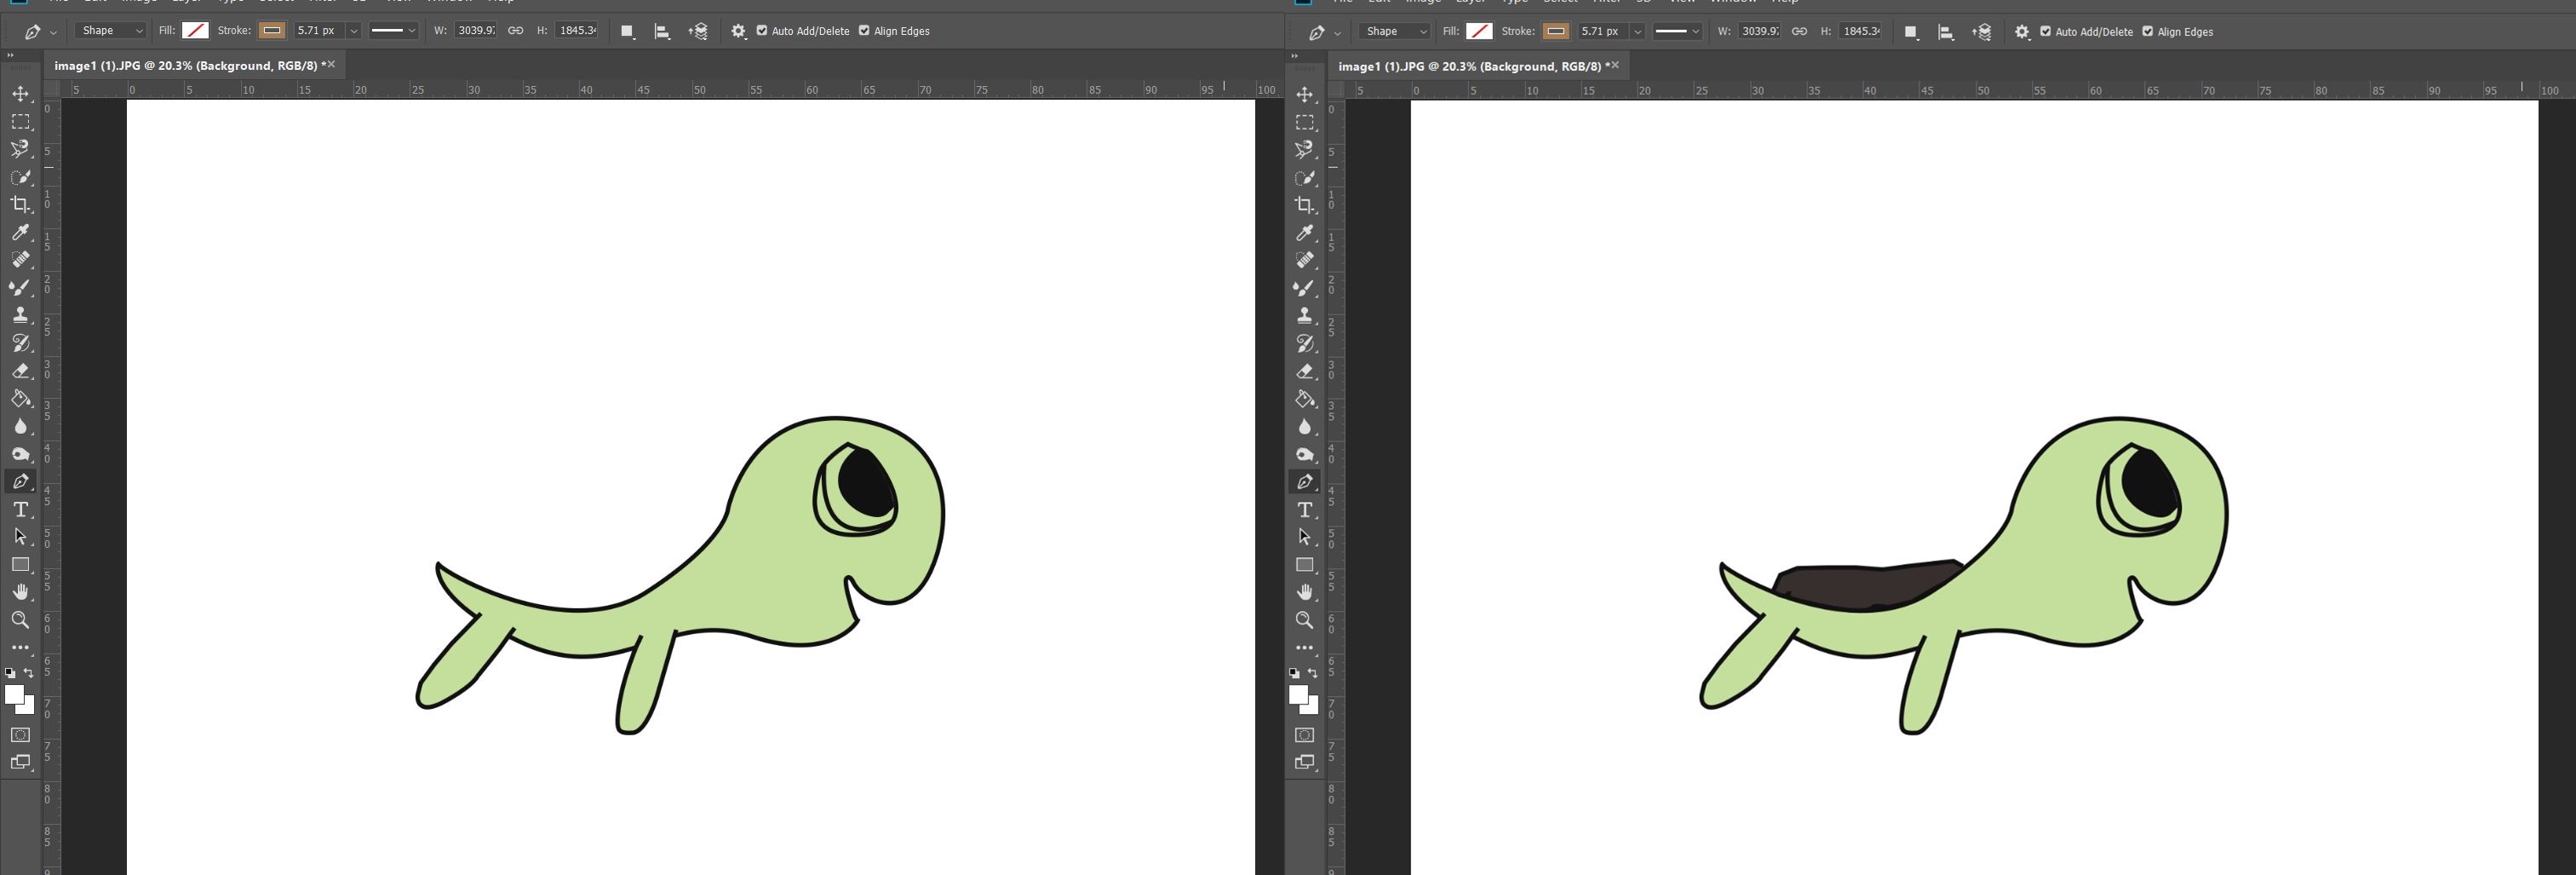Select the Hand tool in right window
This screenshot has width=2576, height=875.
[1304, 592]
